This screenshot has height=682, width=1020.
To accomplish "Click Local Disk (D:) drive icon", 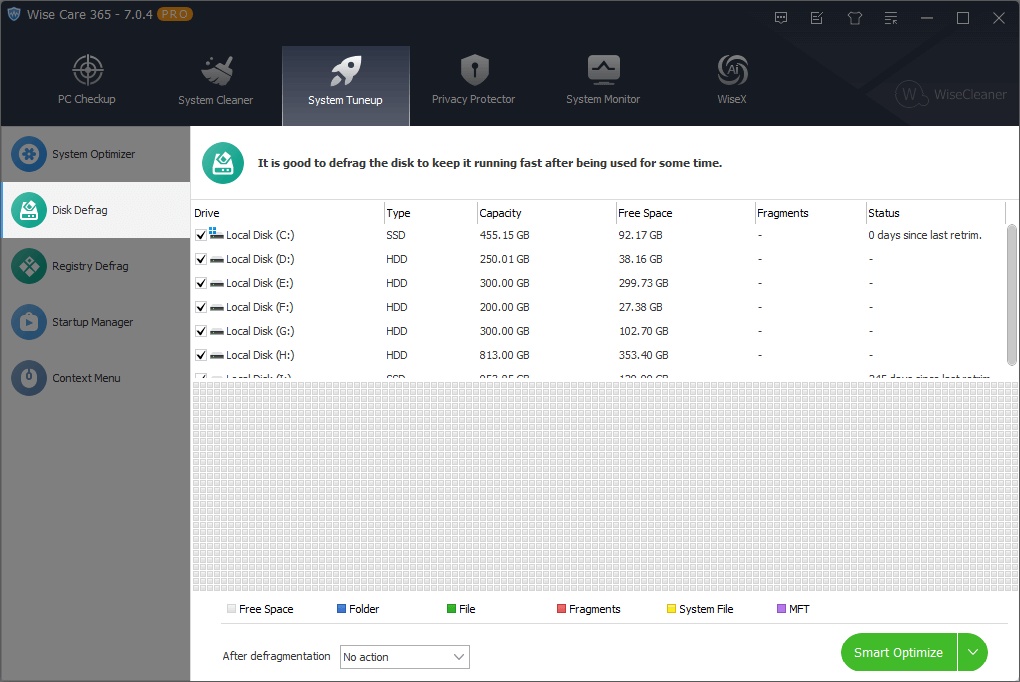I will point(217,260).
